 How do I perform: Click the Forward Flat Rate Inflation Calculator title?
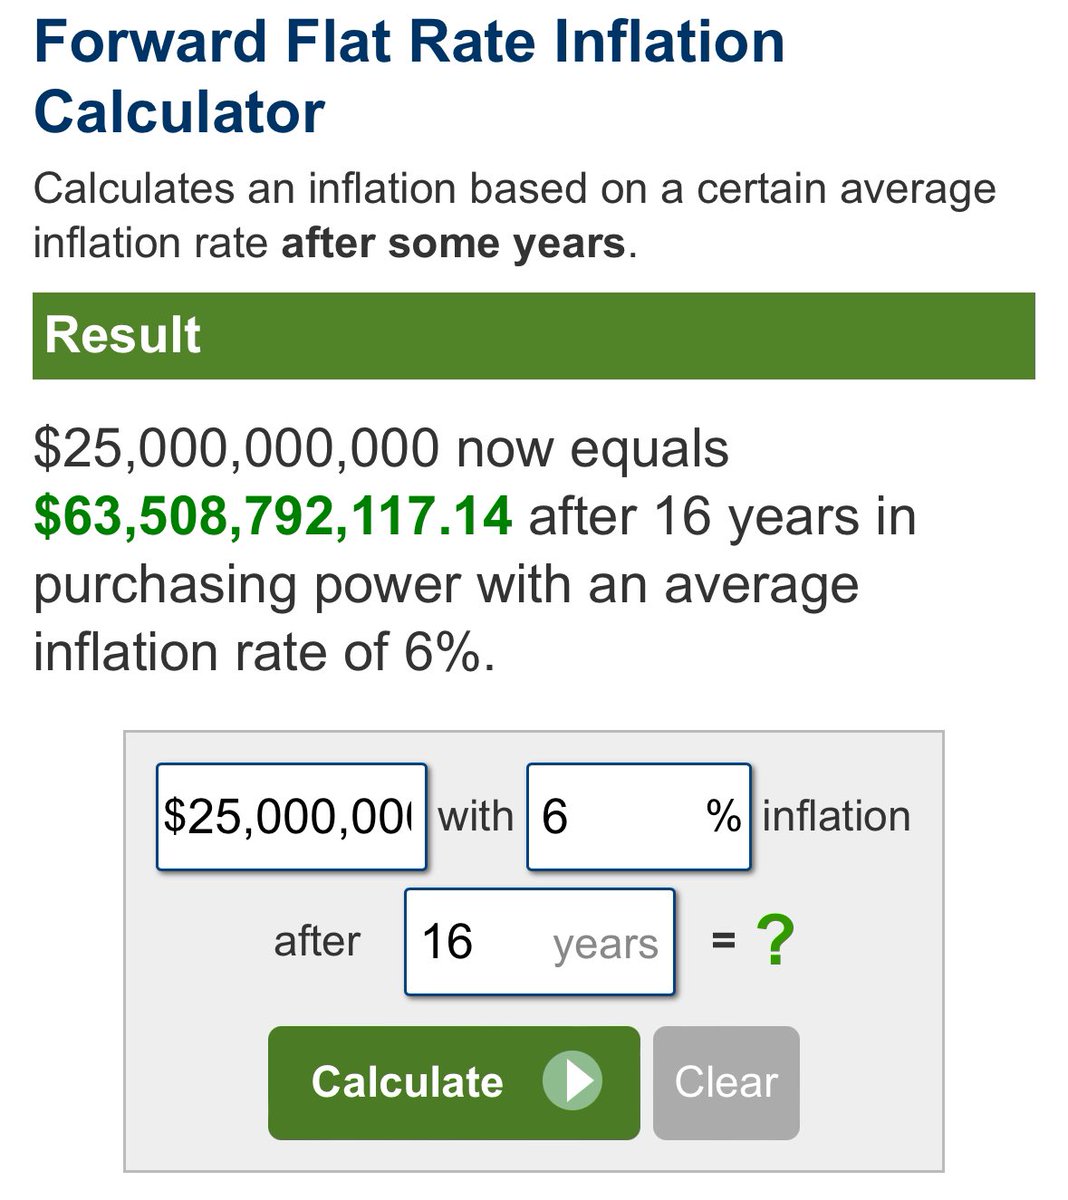pos(409,76)
